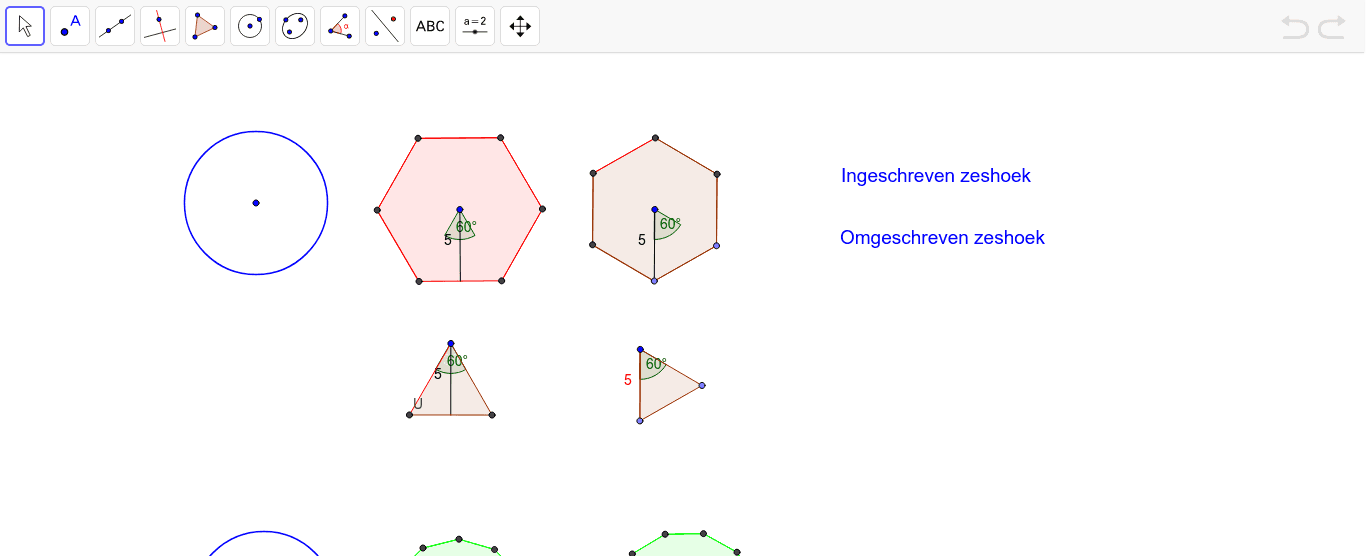Click the Ingeschreven zeshoek text
1366x558 pixels.
pos(936,176)
